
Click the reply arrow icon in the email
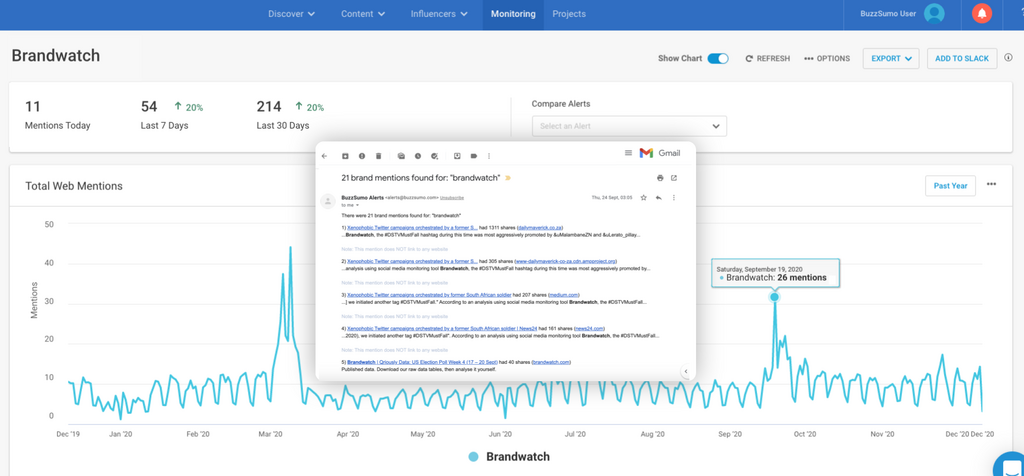coord(658,198)
